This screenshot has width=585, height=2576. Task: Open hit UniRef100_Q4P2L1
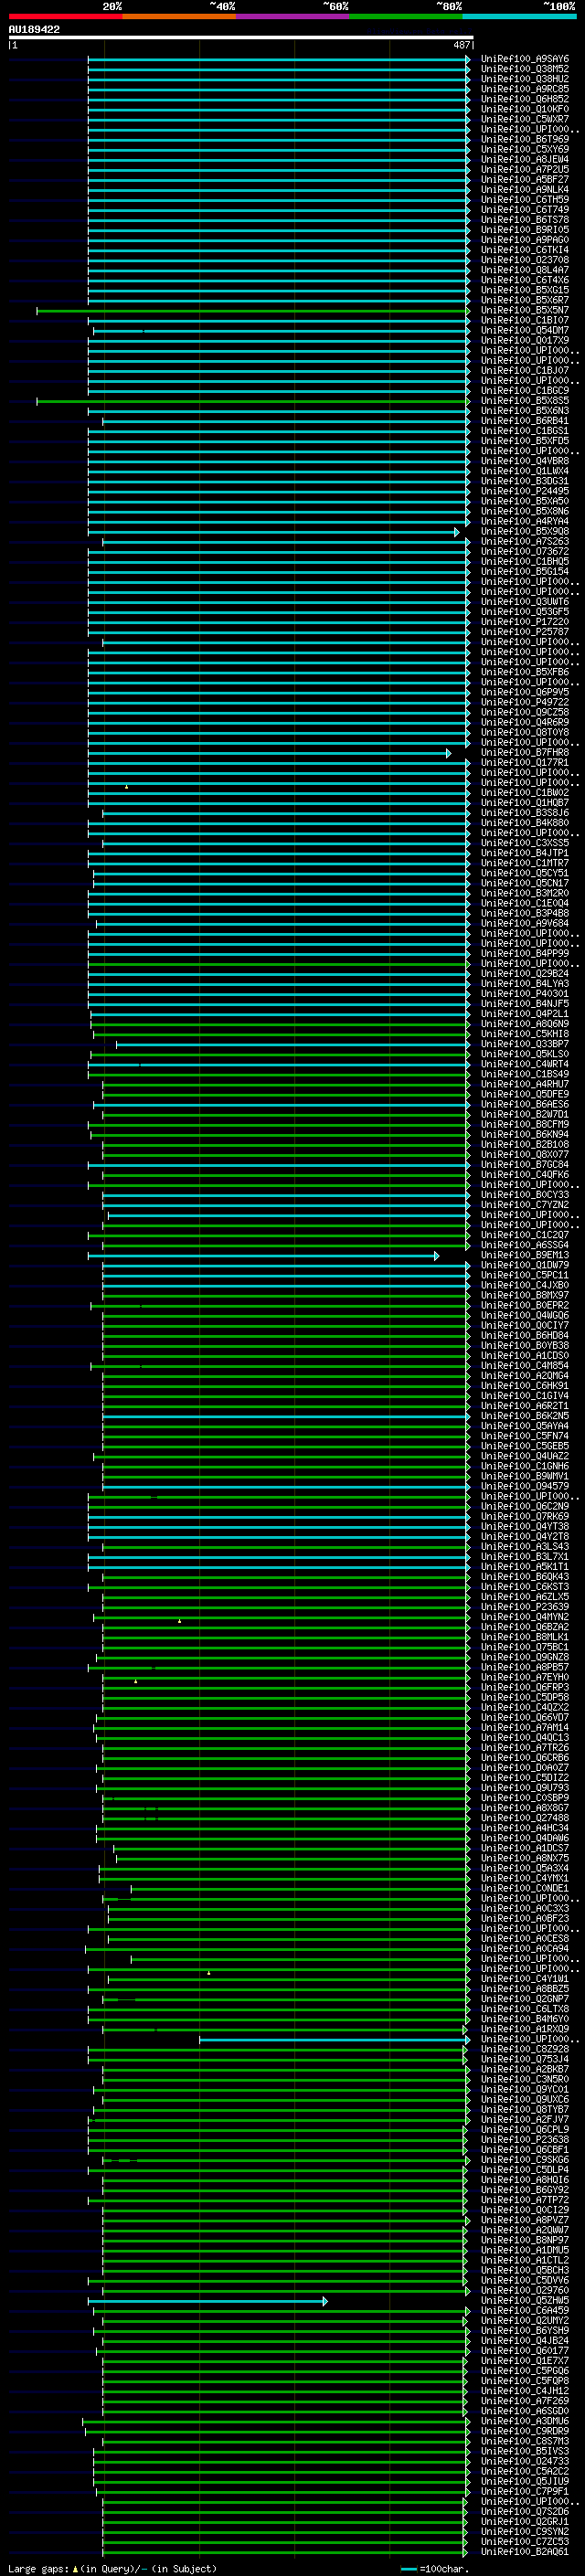tap(524, 1014)
